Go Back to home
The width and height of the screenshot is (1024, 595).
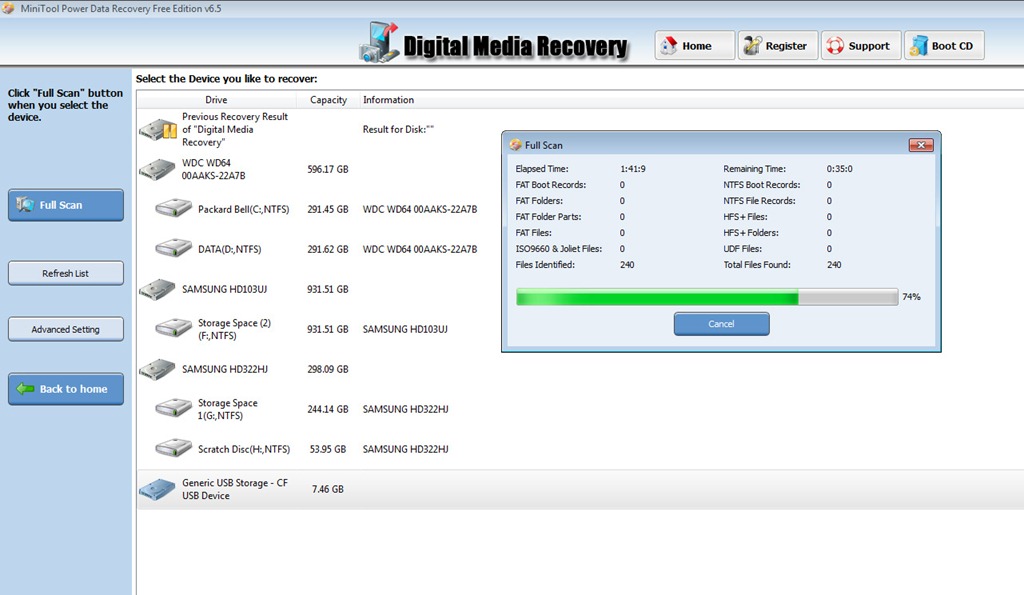click(66, 389)
